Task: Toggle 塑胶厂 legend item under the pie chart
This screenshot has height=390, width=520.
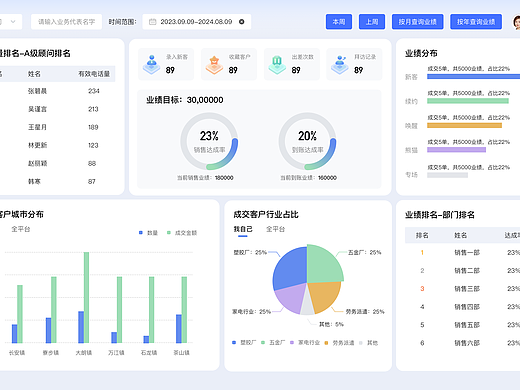Action: [244, 343]
